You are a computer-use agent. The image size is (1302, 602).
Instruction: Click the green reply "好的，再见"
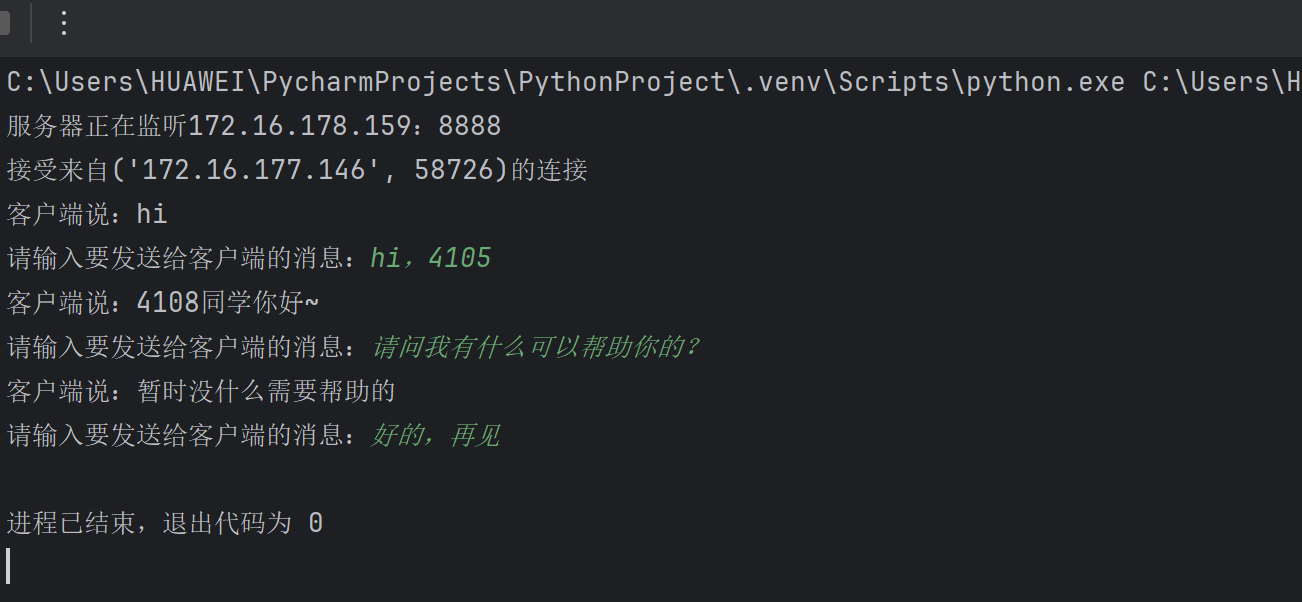click(436, 435)
